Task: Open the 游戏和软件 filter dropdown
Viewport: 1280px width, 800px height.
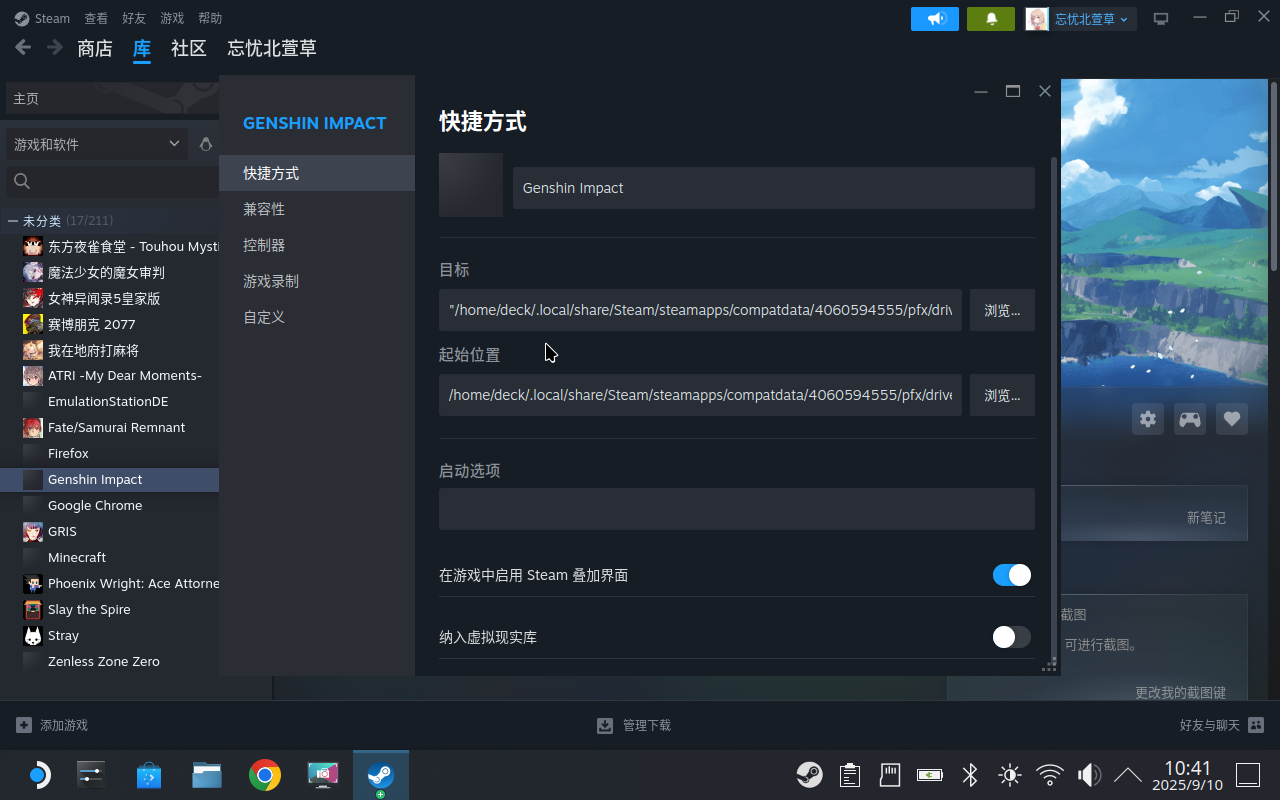Action: (97, 144)
